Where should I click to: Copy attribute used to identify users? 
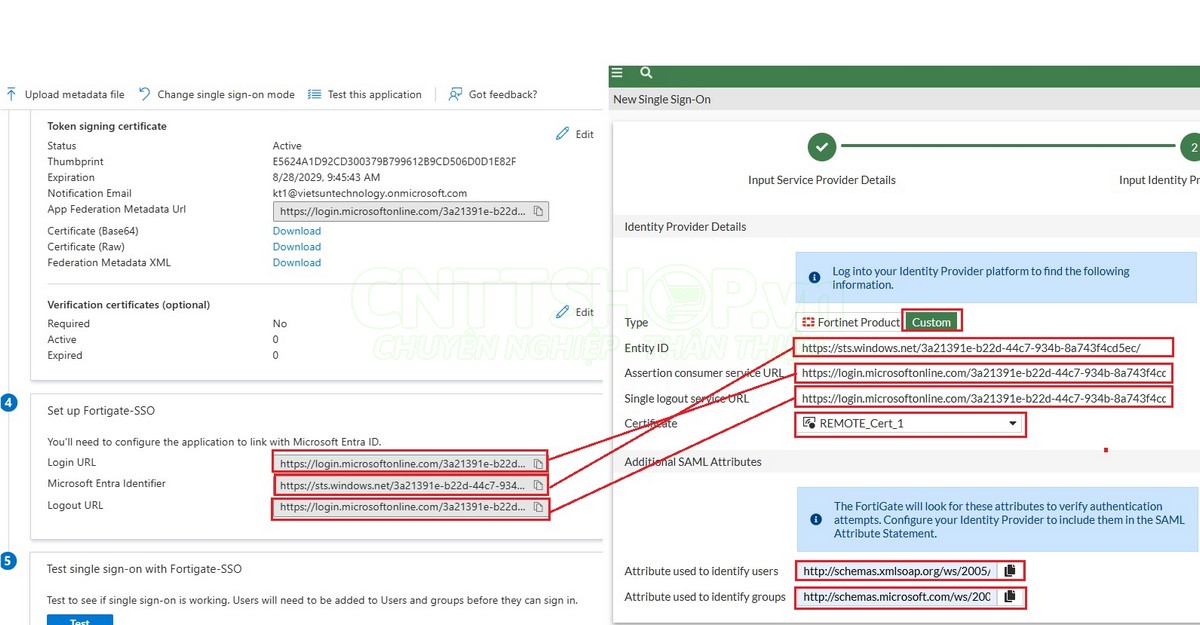tap(1010, 571)
